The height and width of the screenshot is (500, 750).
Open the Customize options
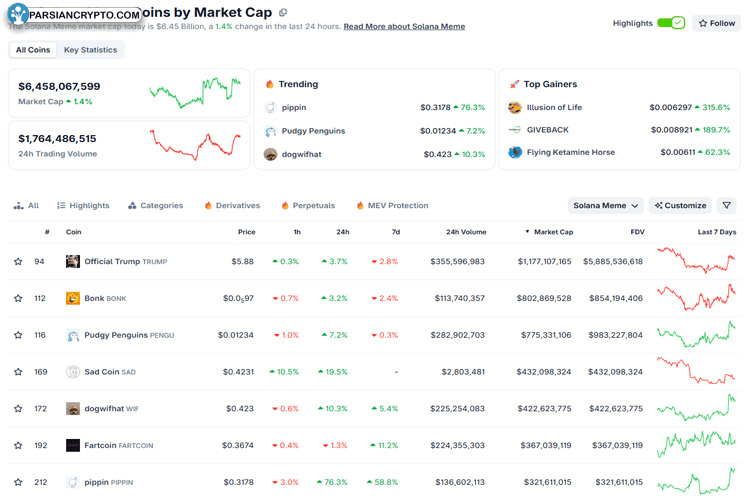(x=680, y=205)
